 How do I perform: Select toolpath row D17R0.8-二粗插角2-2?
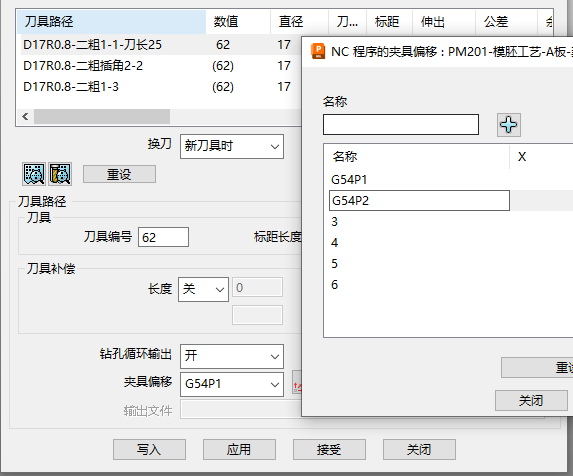coord(159,66)
